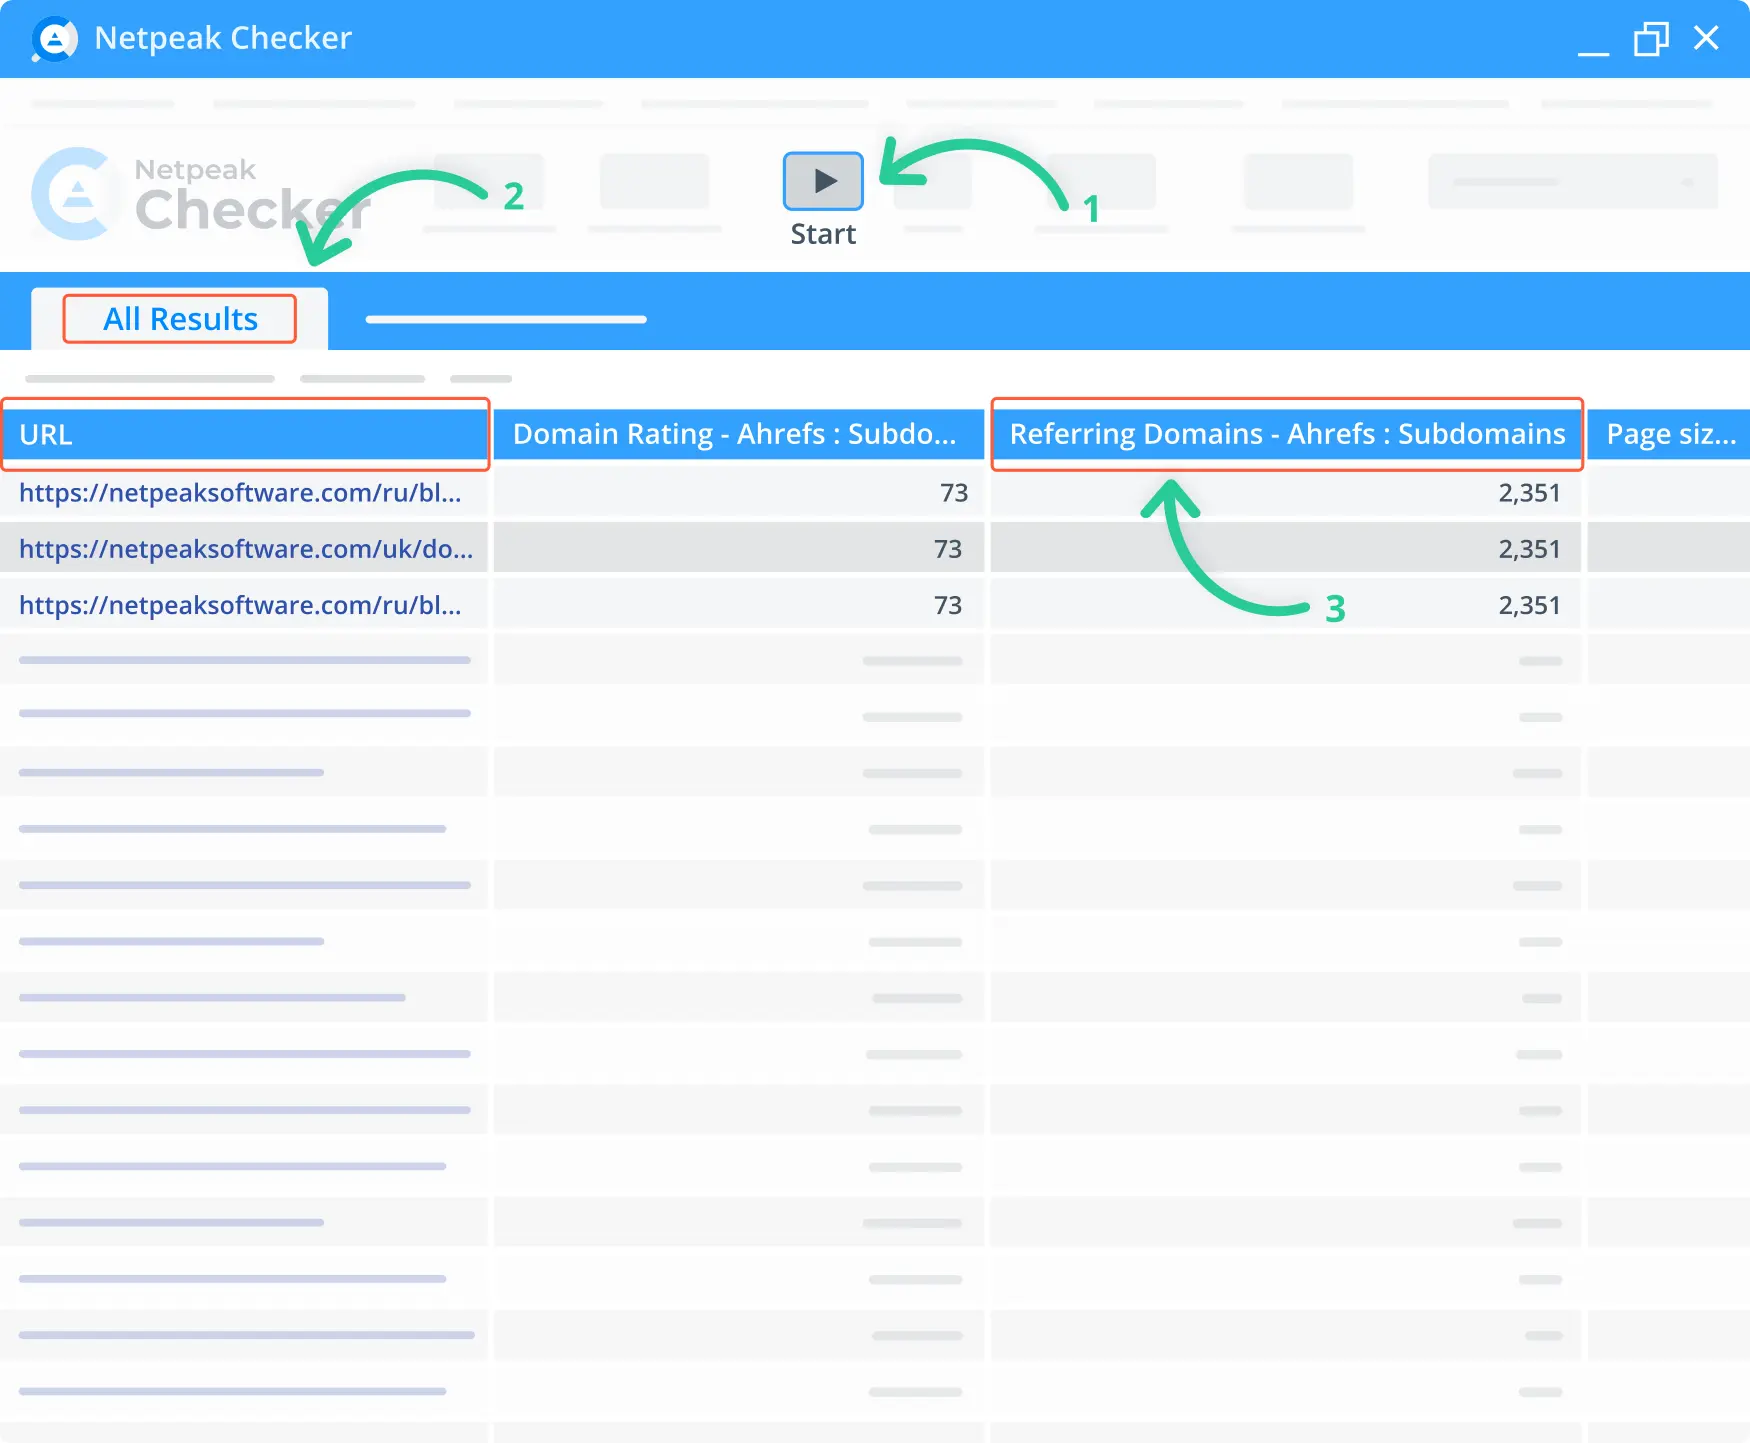Image resolution: width=1750 pixels, height=1443 pixels.
Task: Open the netpeaksoftware.com/uk/do... URL link
Action: pos(246,549)
